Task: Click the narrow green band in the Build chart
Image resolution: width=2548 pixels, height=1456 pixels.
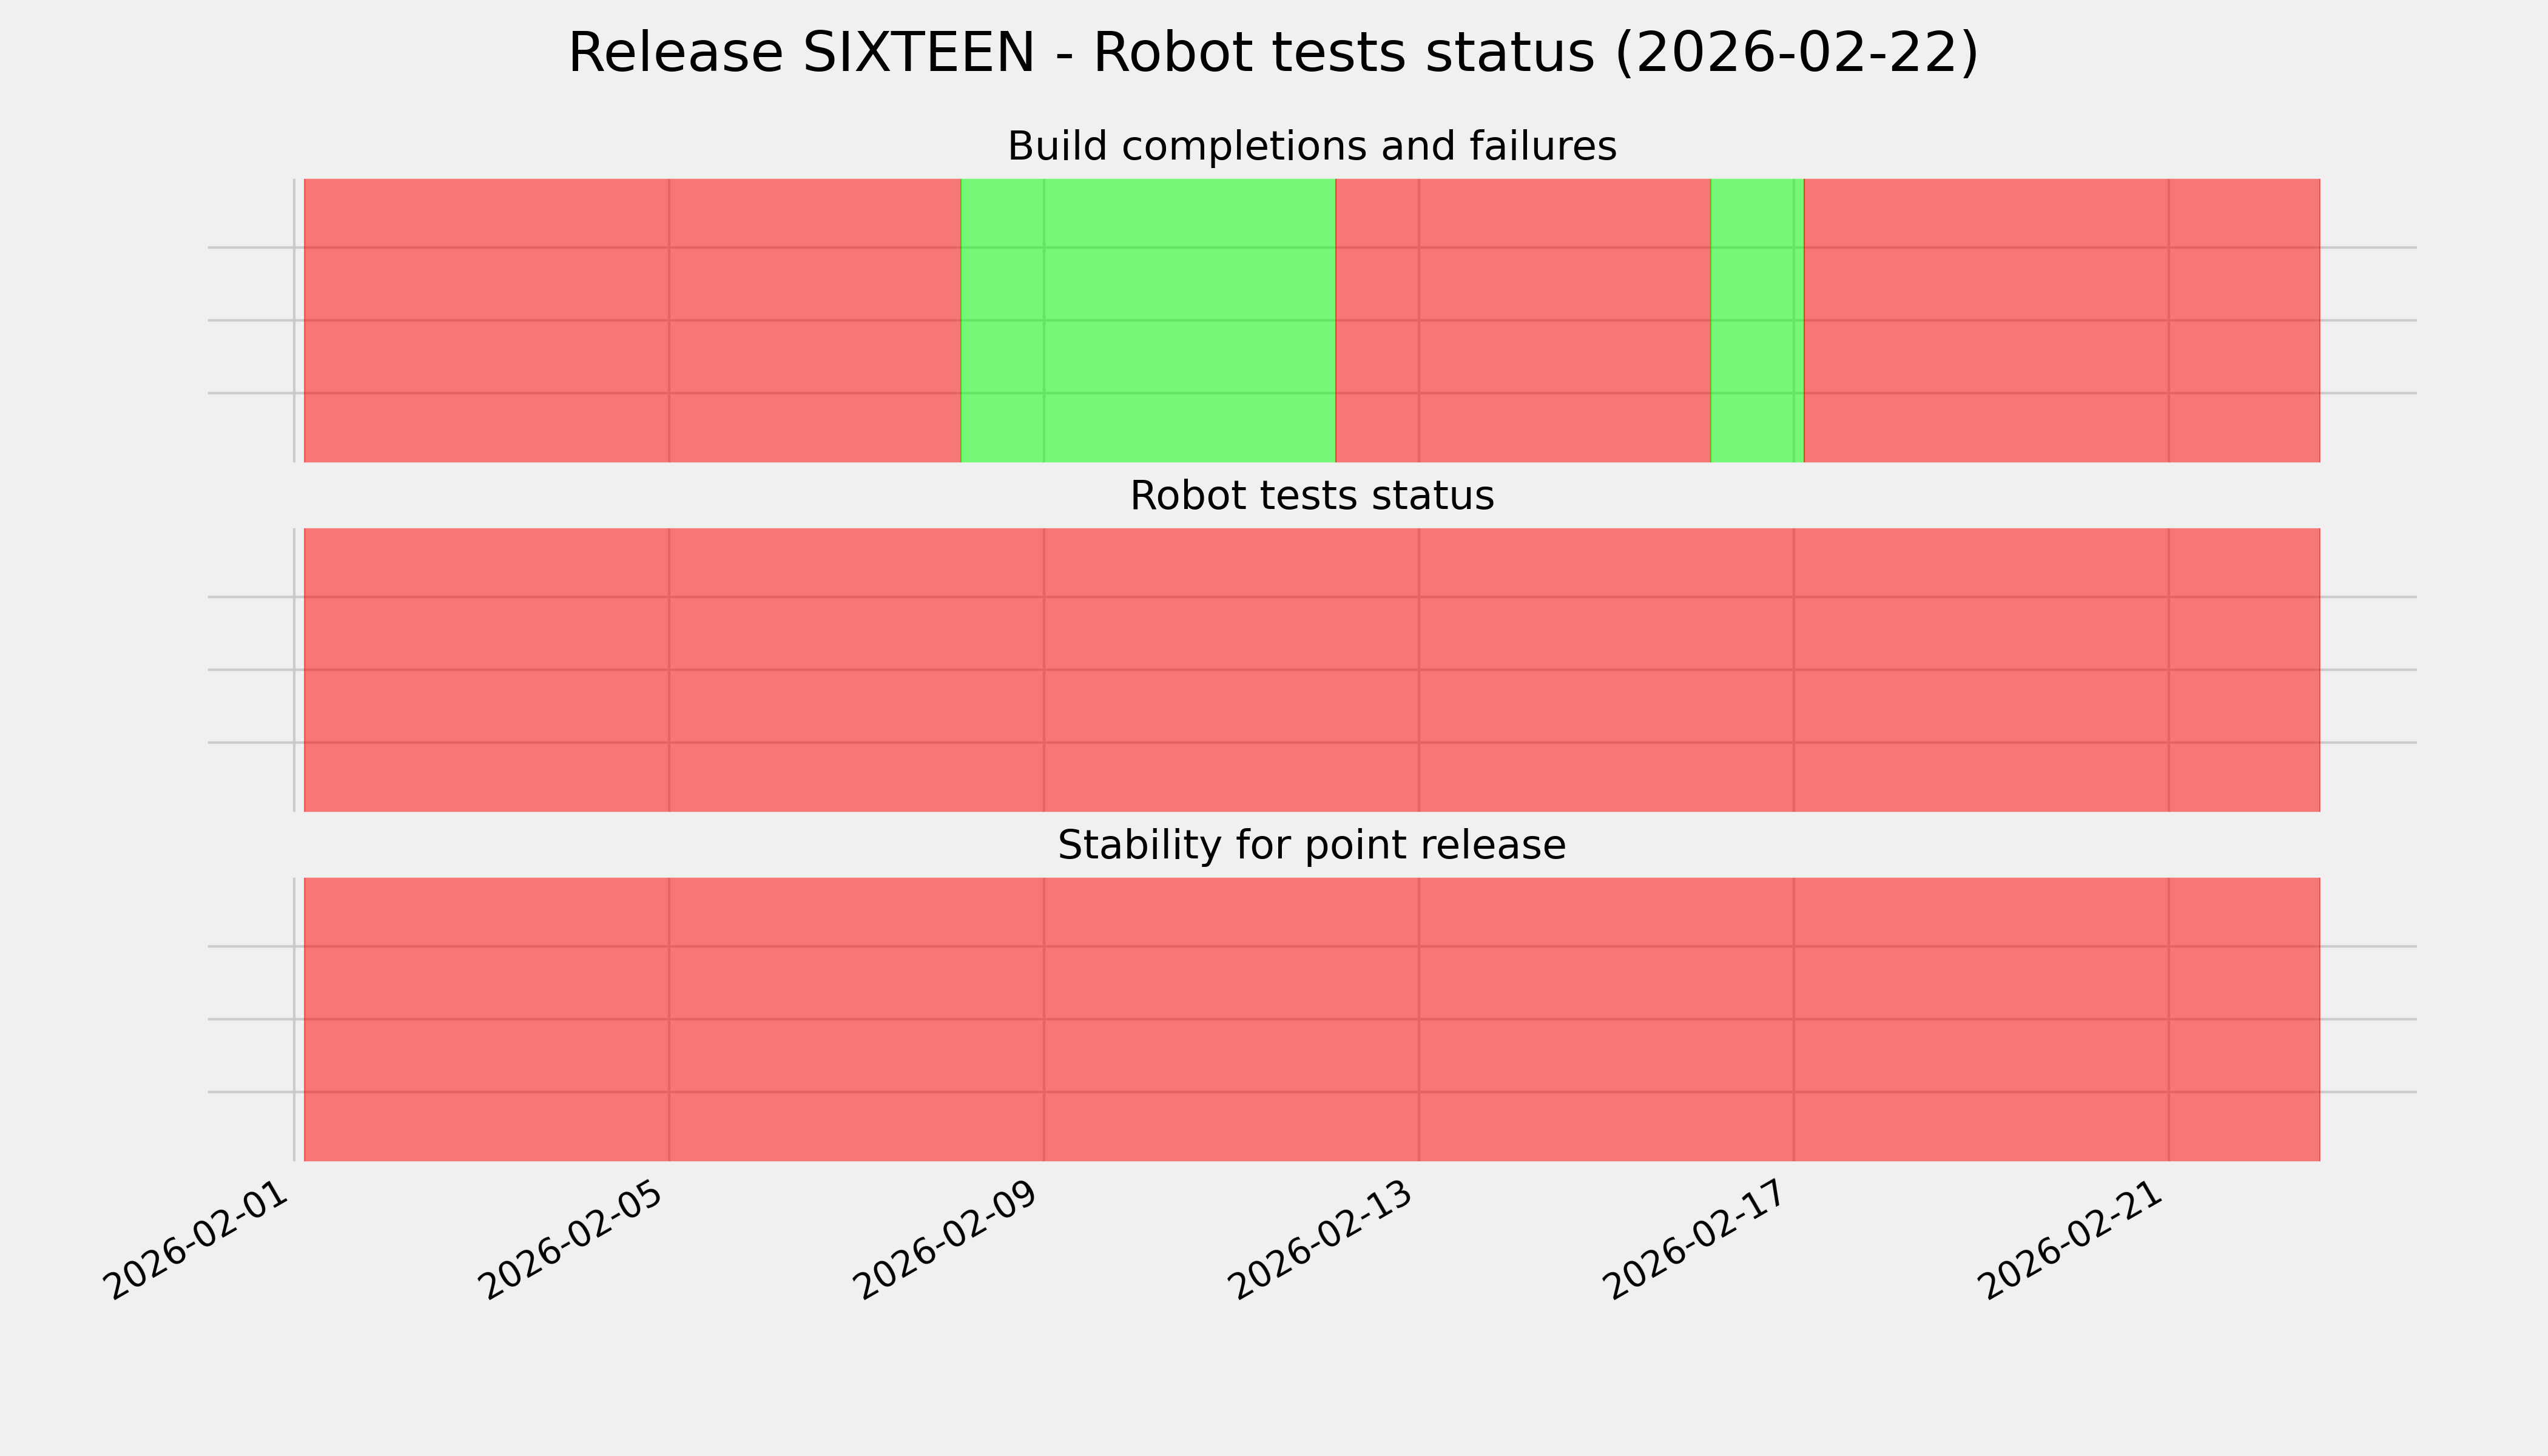Action: pos(1757,320)
